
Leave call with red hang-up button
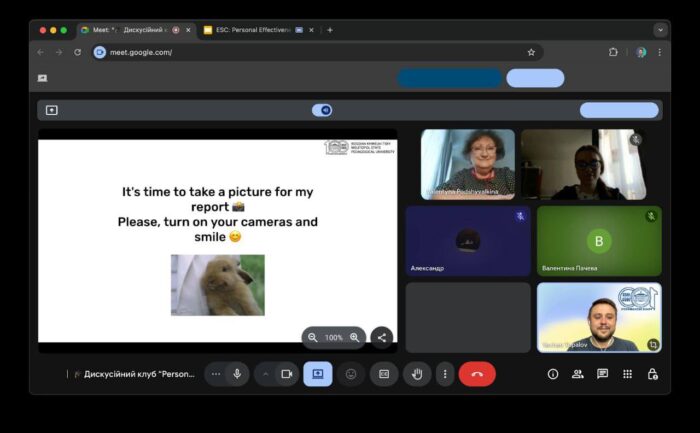pyautogui.click(x=477, y=374)
